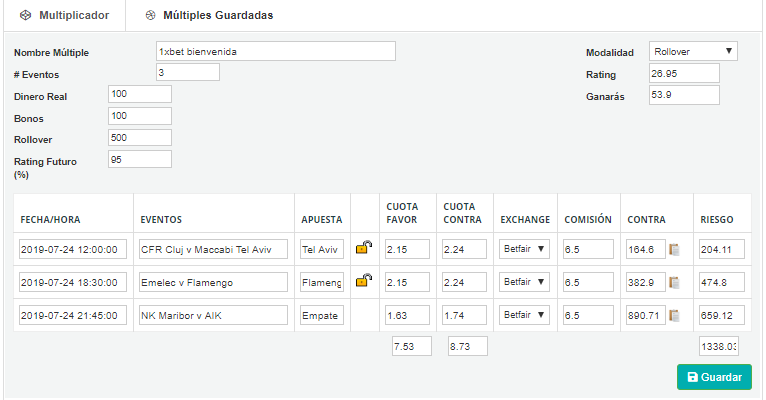This screenshot has width=766, height=400.
Task: Switch to the Multiplicador tab
Action: pos(64,16)
